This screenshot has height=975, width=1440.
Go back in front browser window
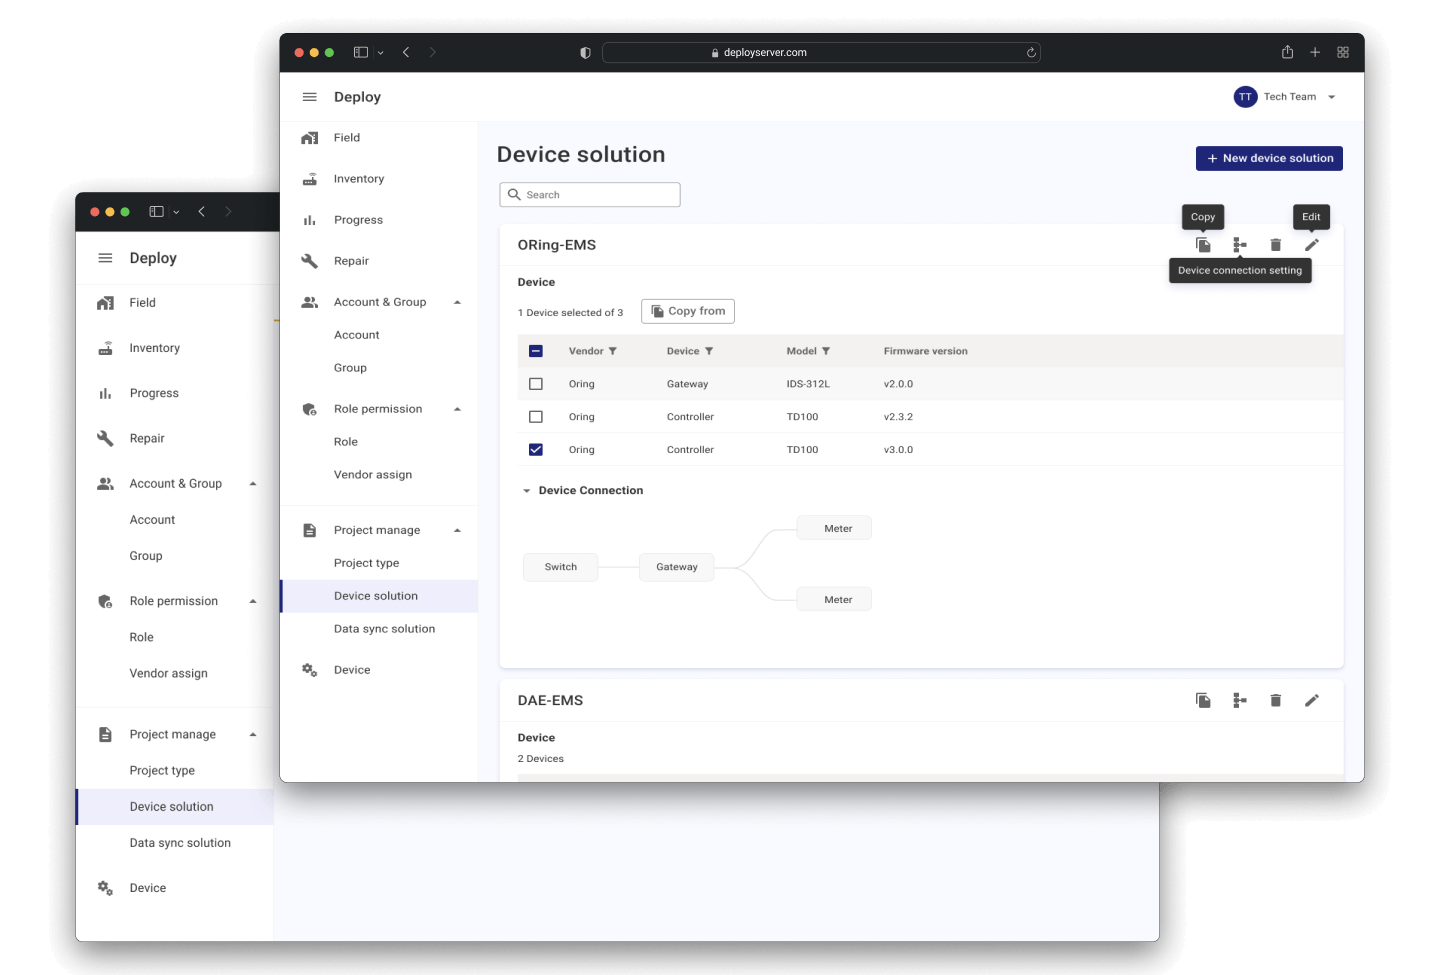tap(406, 52)
